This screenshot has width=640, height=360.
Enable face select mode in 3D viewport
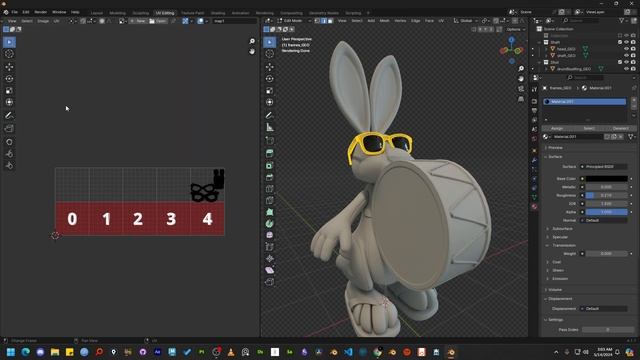click(330, 20)
